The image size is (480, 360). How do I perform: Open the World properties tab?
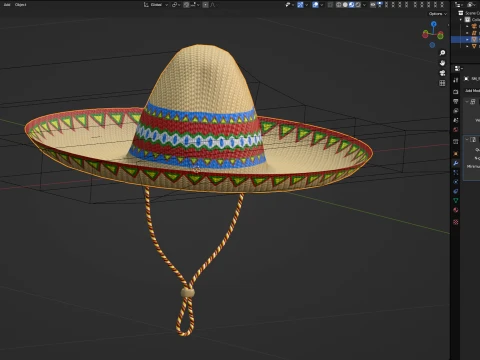[x=456, y=130]
